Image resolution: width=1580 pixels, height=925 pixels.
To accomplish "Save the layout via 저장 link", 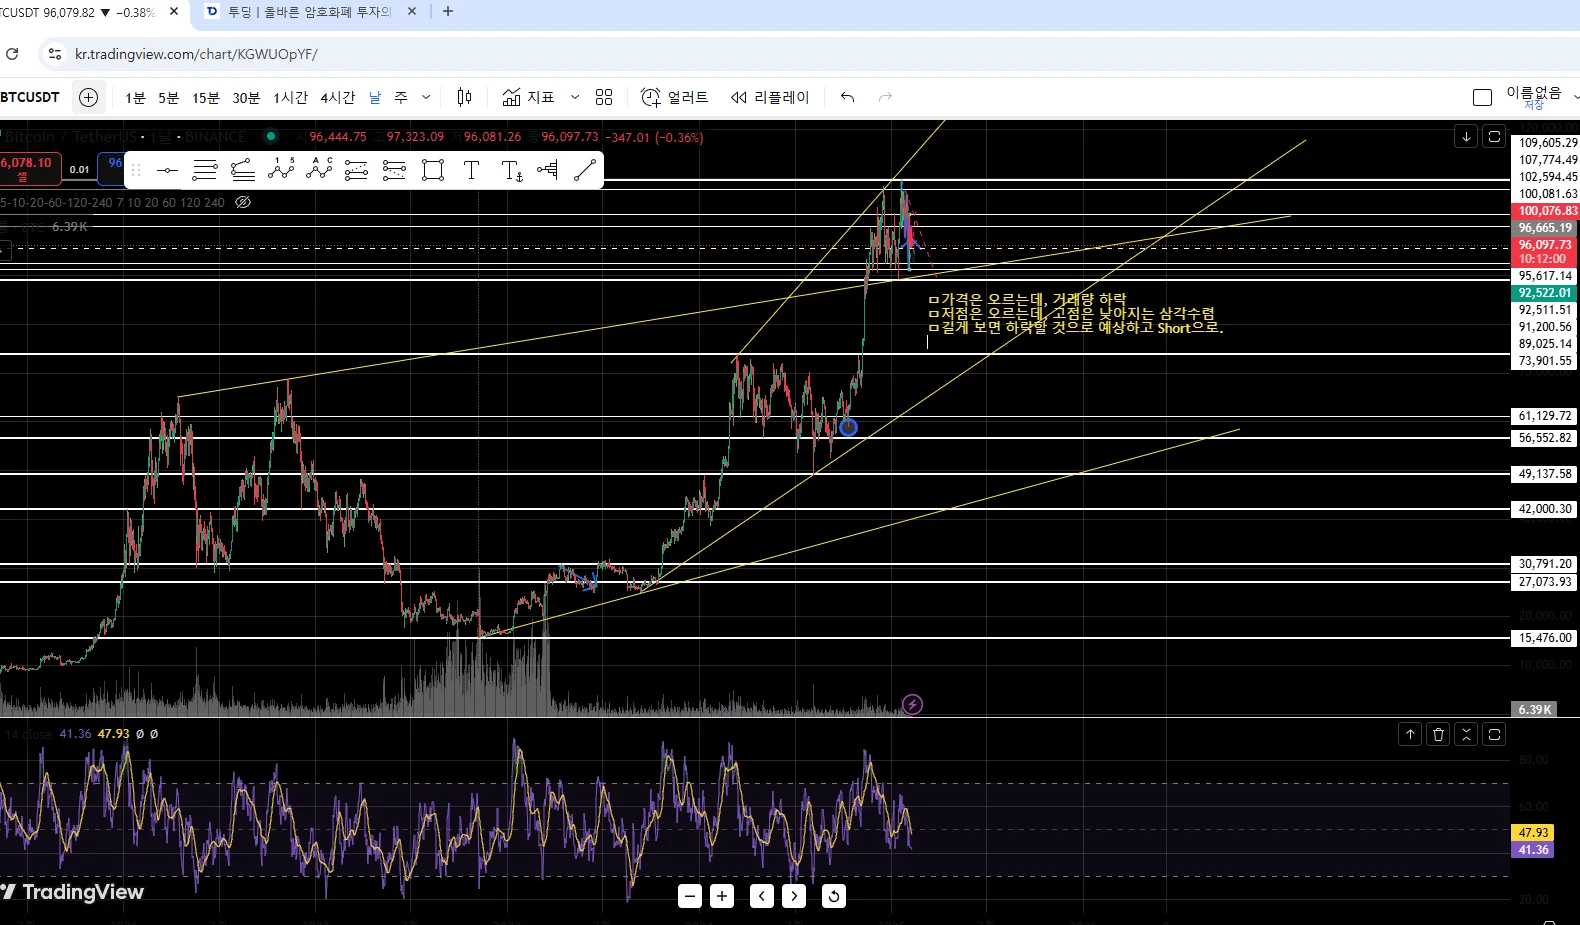I will [x=1533, y=105].
